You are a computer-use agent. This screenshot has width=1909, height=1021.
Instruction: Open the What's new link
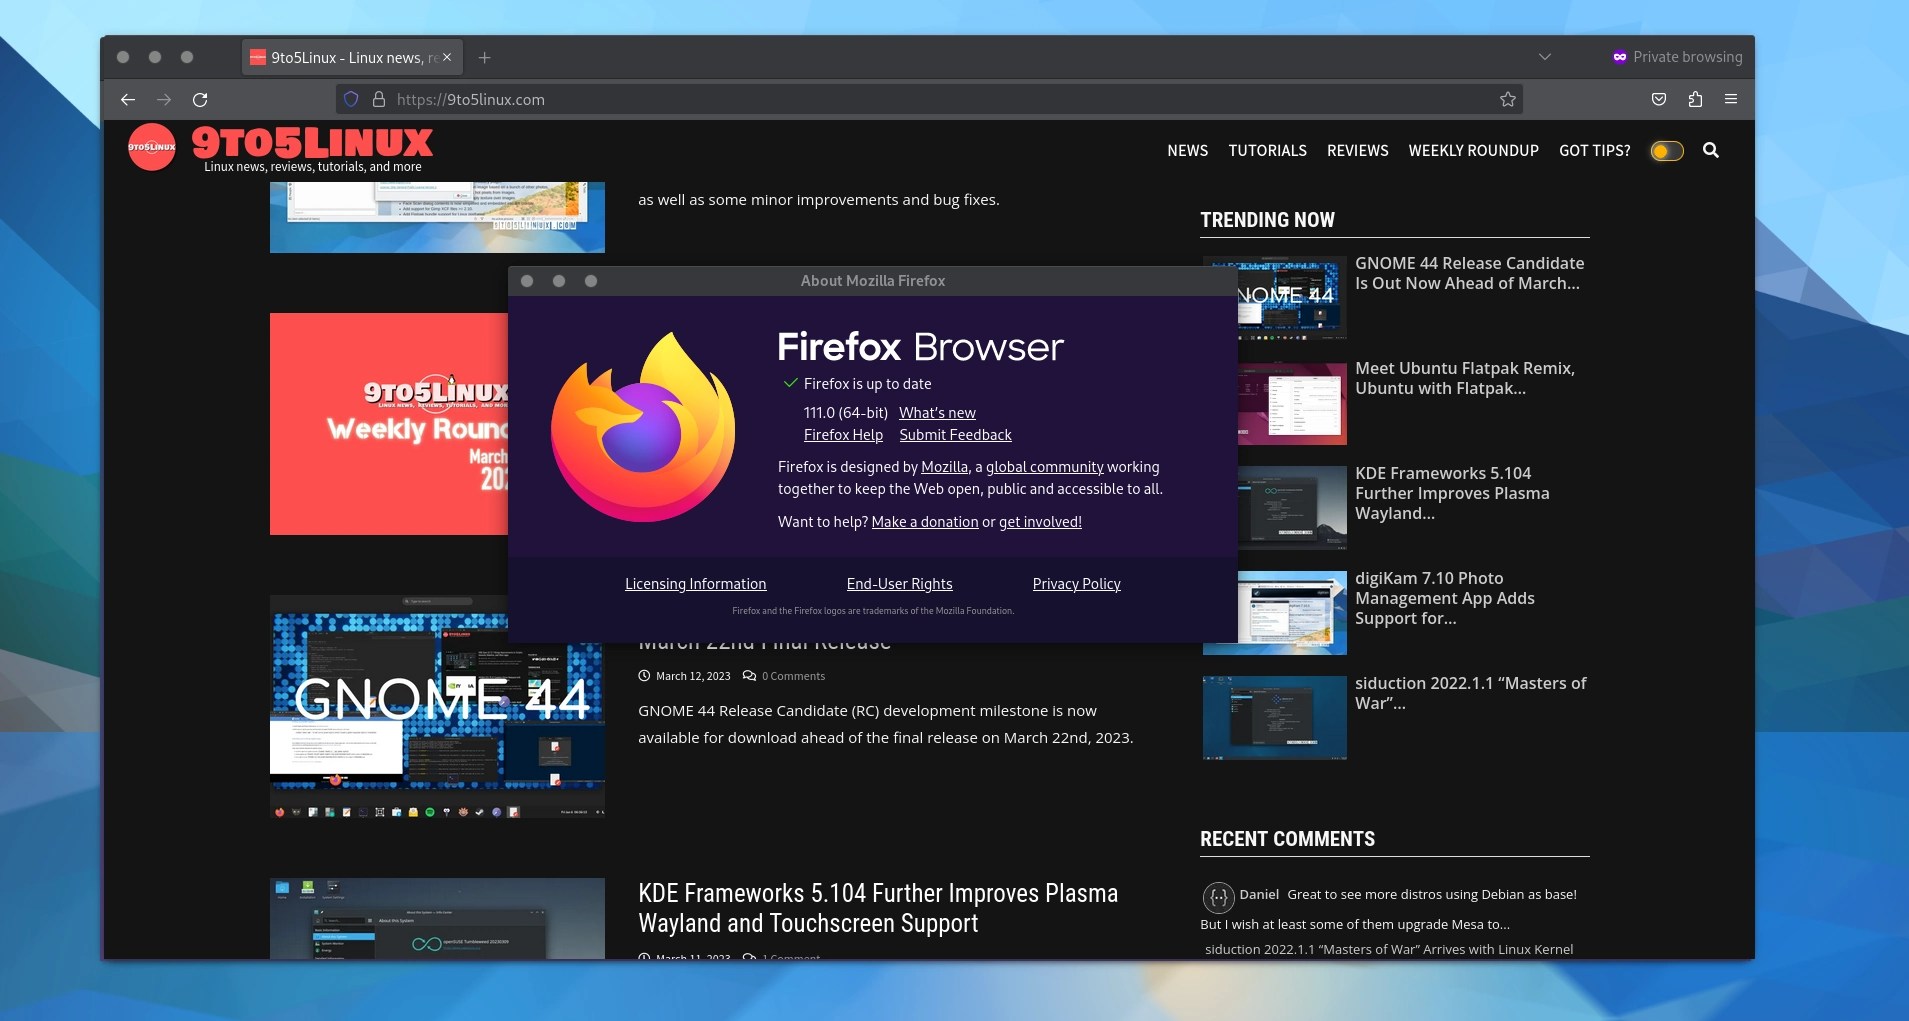coord(937,412)
